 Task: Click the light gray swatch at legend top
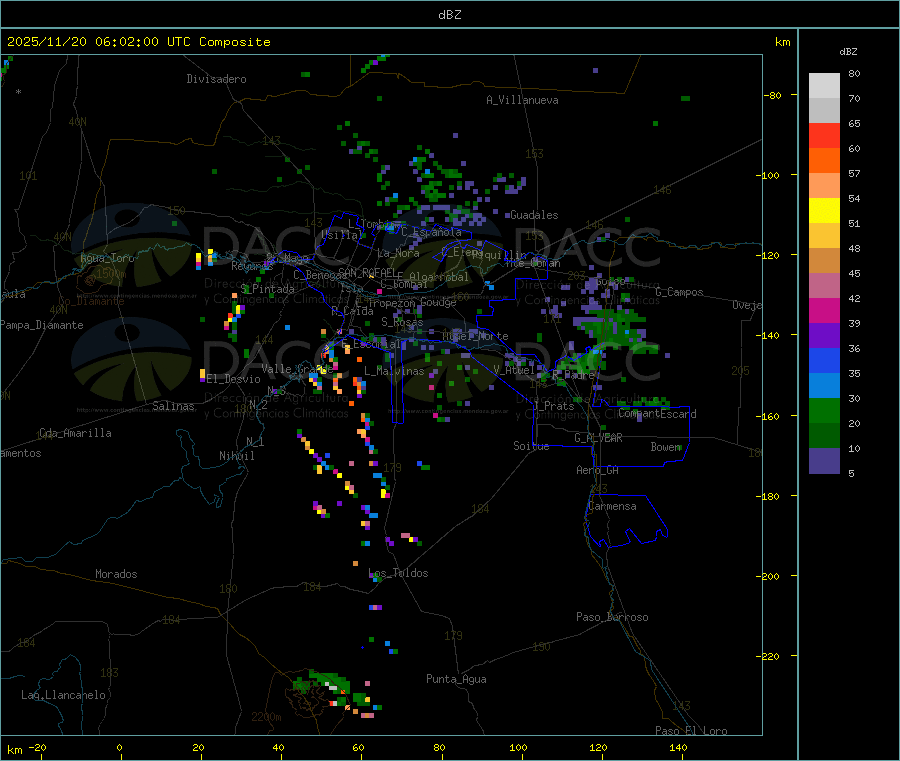824,85
